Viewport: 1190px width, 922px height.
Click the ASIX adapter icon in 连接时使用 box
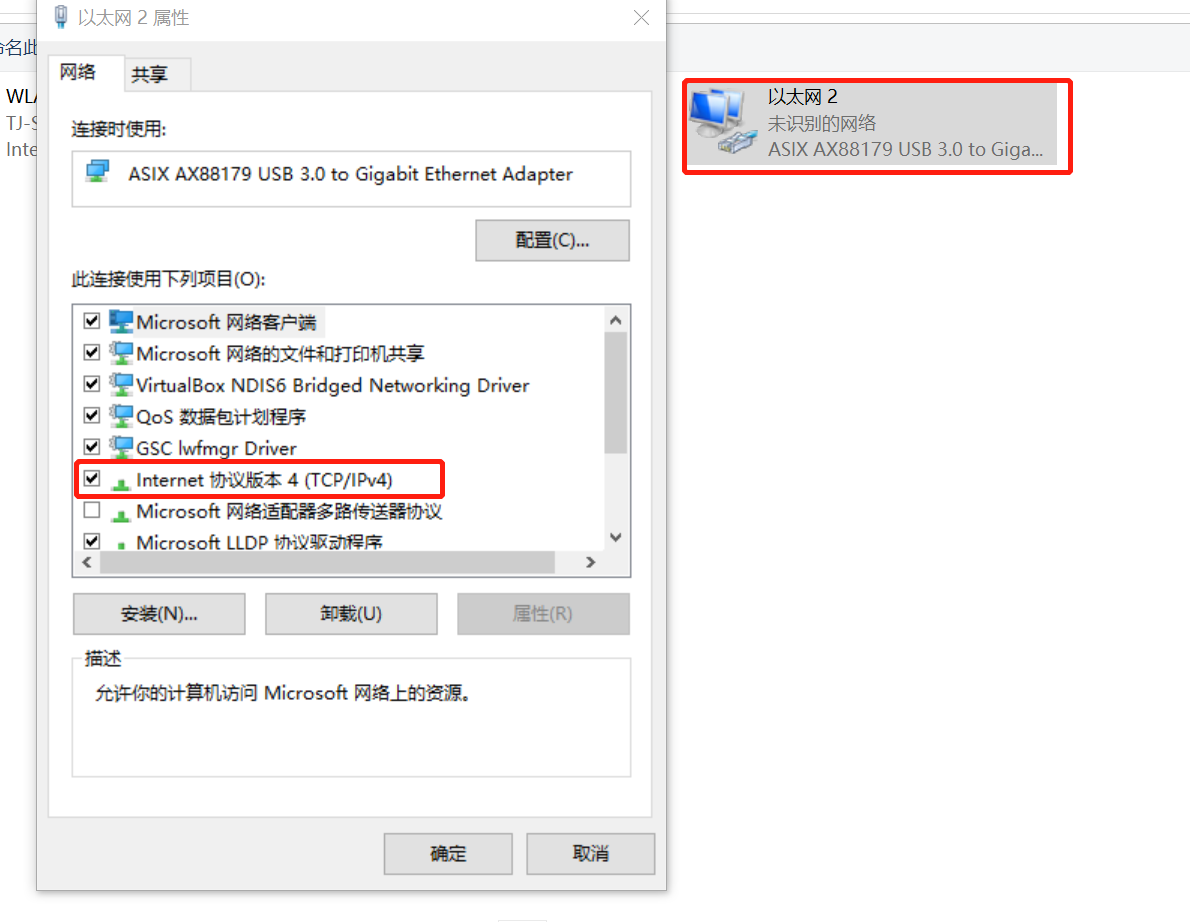[98, 171]
